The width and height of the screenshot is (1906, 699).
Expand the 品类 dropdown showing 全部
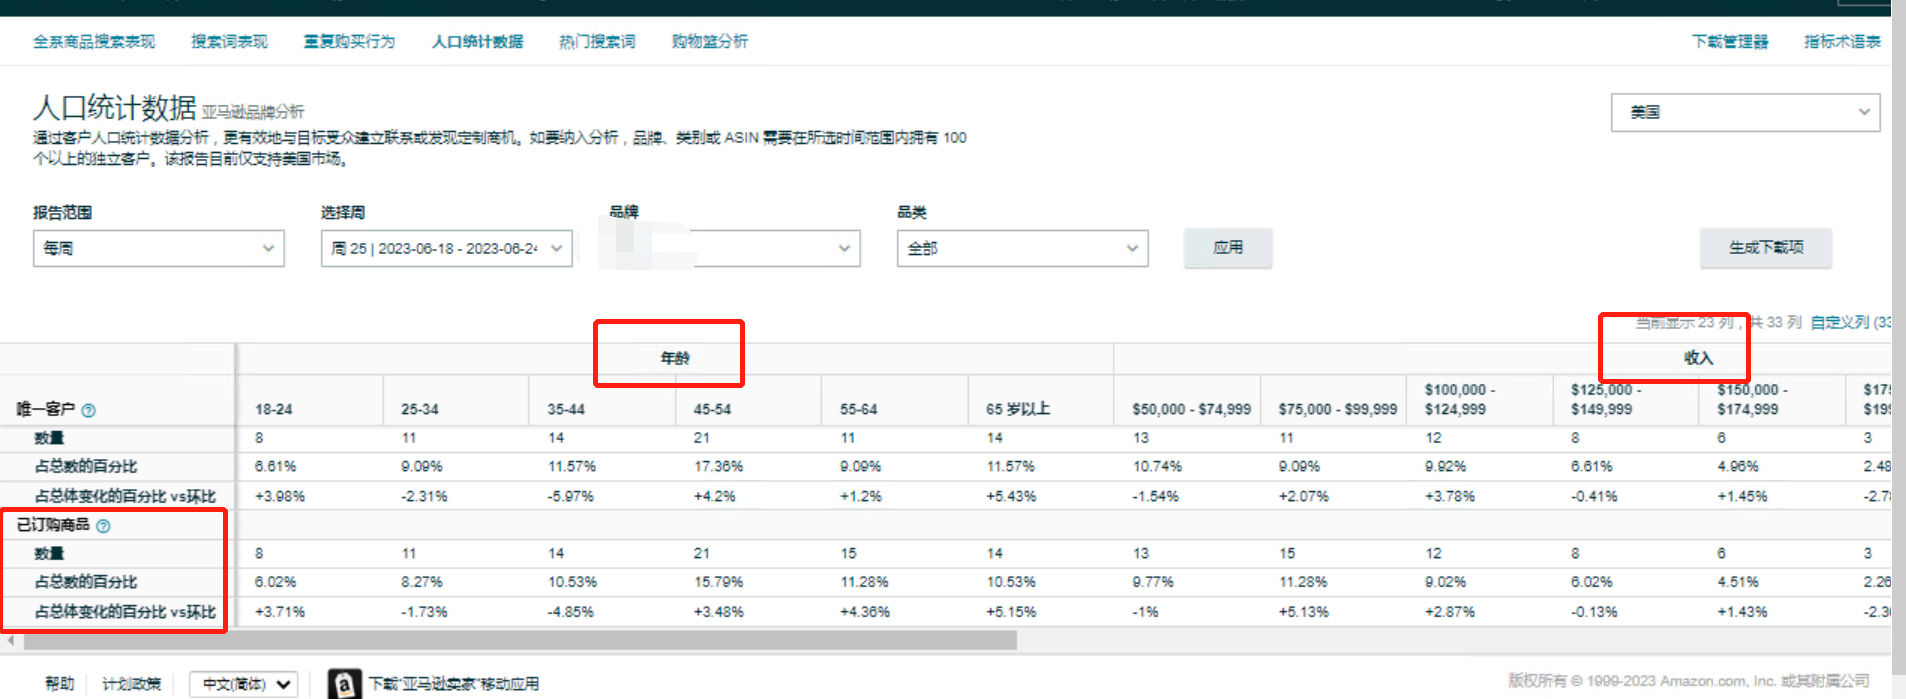tap(1023, 248)
